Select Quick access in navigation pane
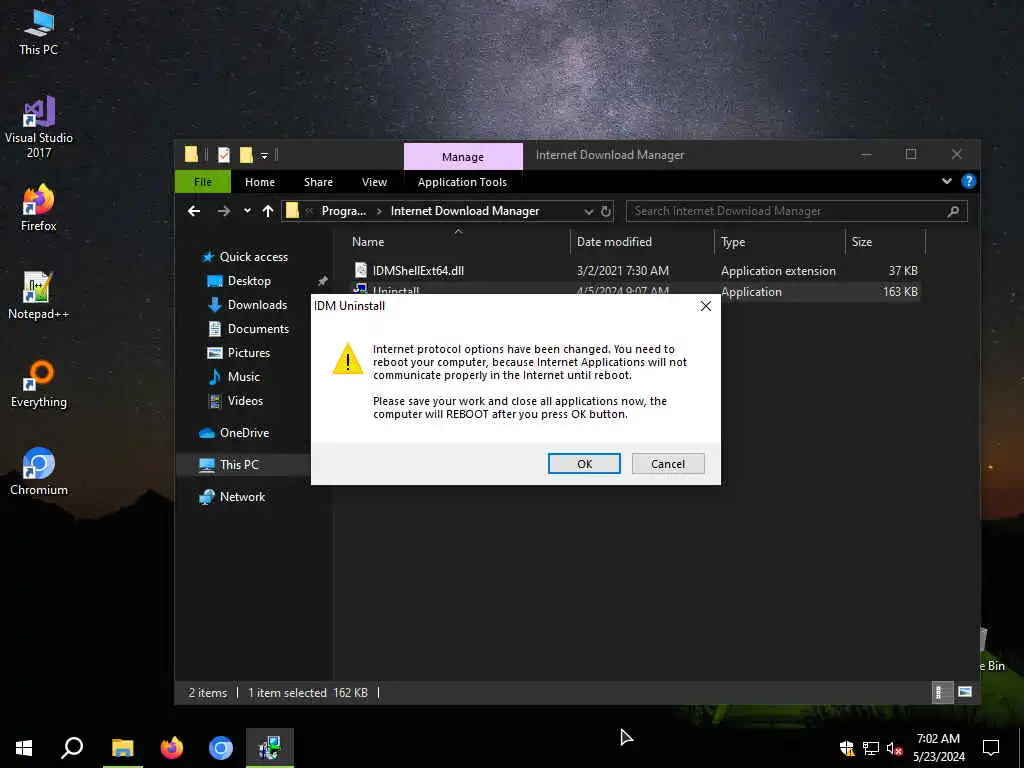Screen dimensions: 1024x768 click(253, 257)
